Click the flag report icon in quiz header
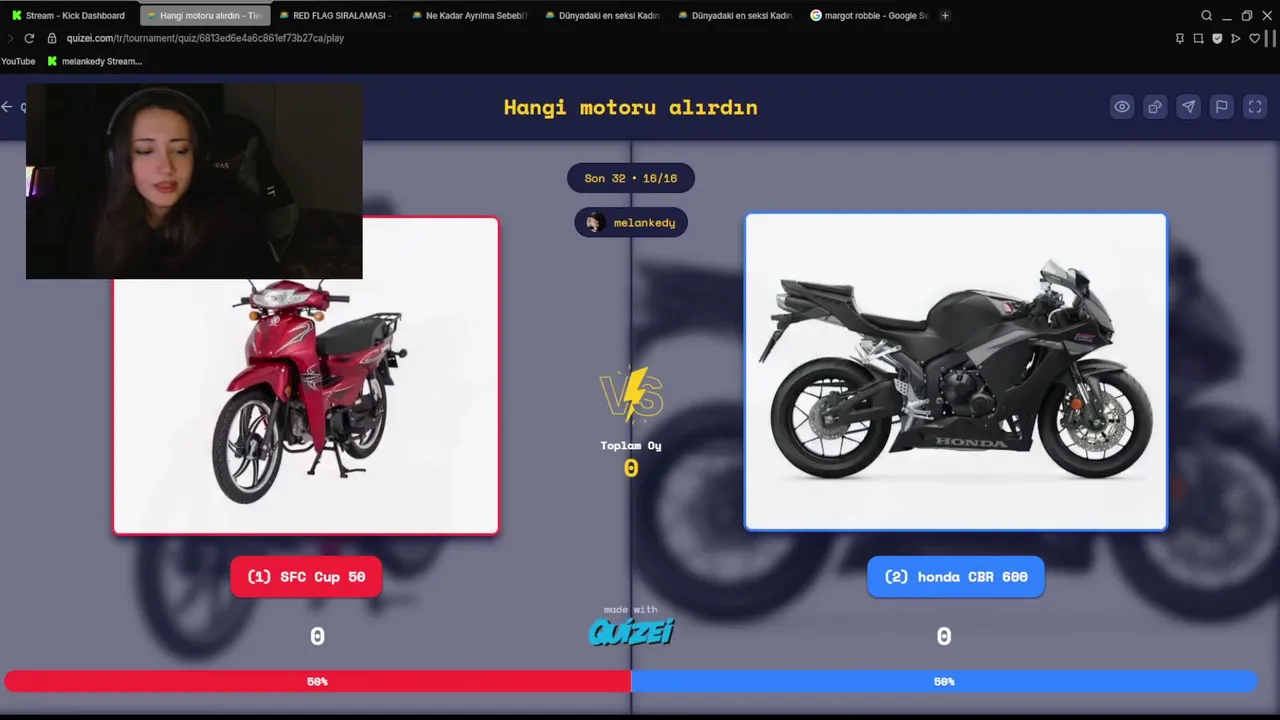Viewport: 1280px width, 720px height. coord(1221,107)
